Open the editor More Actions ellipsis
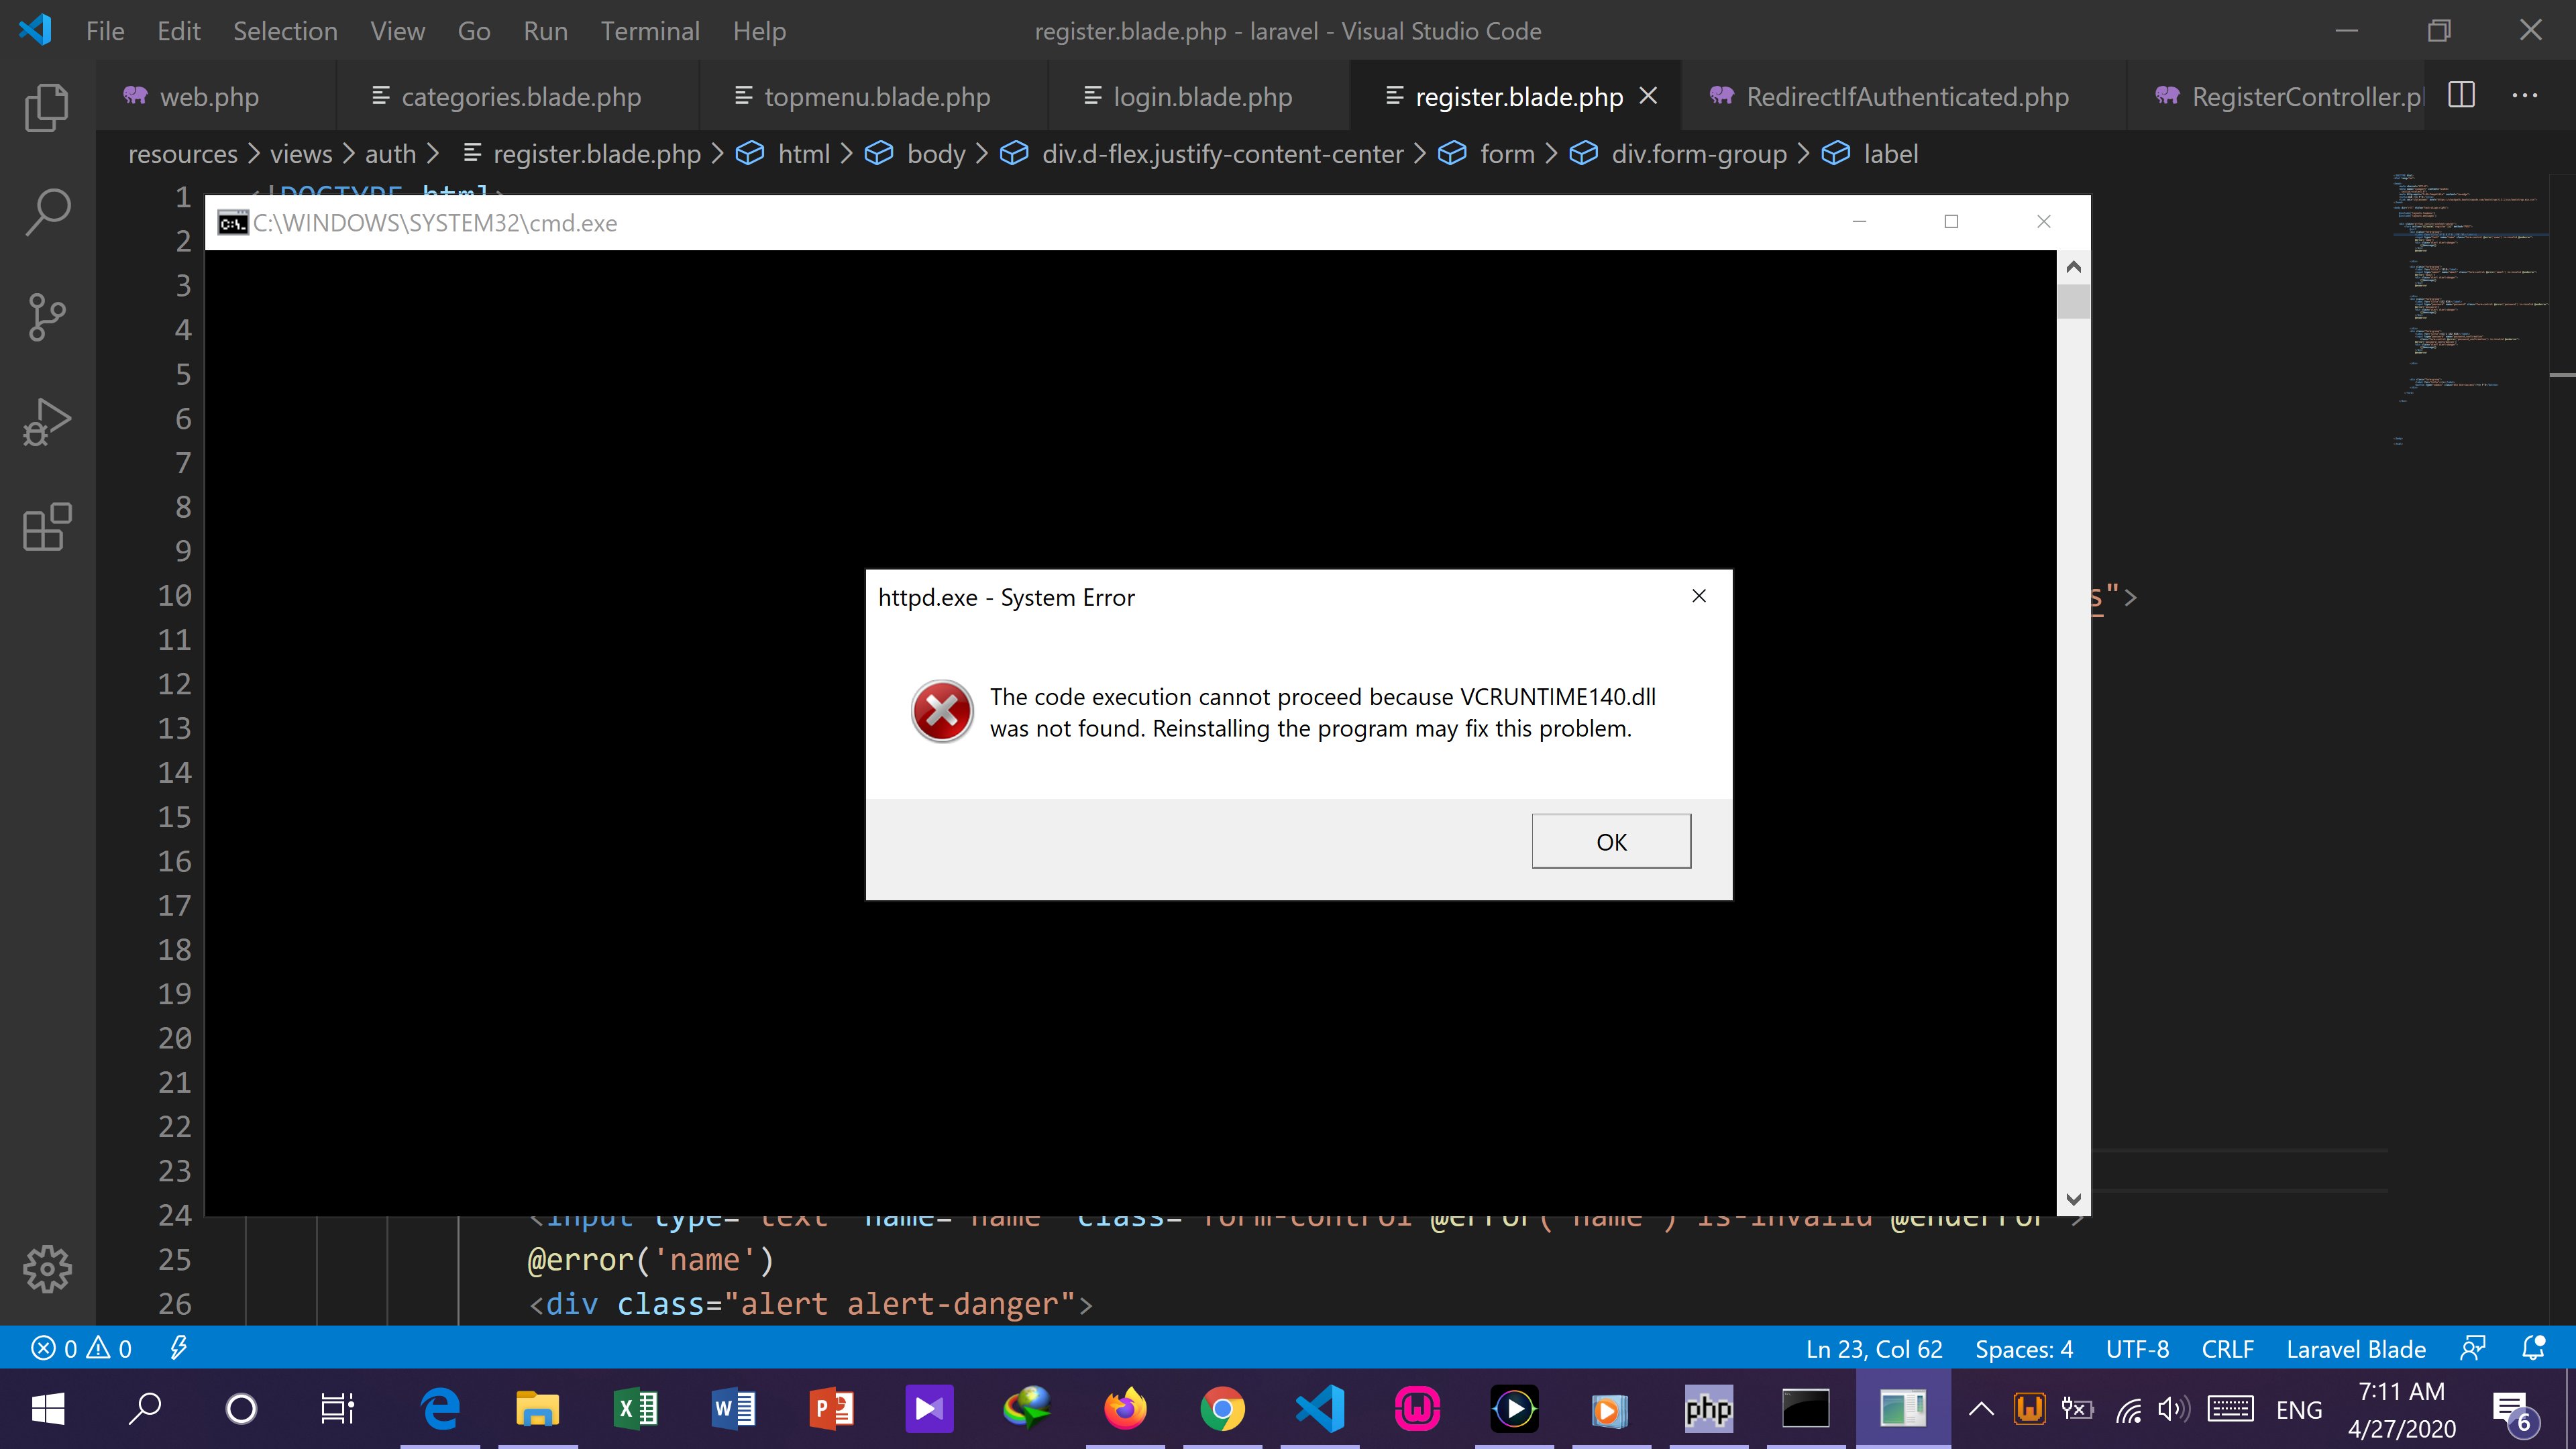The height and width of the screenshot is (1449, 2576). pyautogui.click(x=2524, y=96)
